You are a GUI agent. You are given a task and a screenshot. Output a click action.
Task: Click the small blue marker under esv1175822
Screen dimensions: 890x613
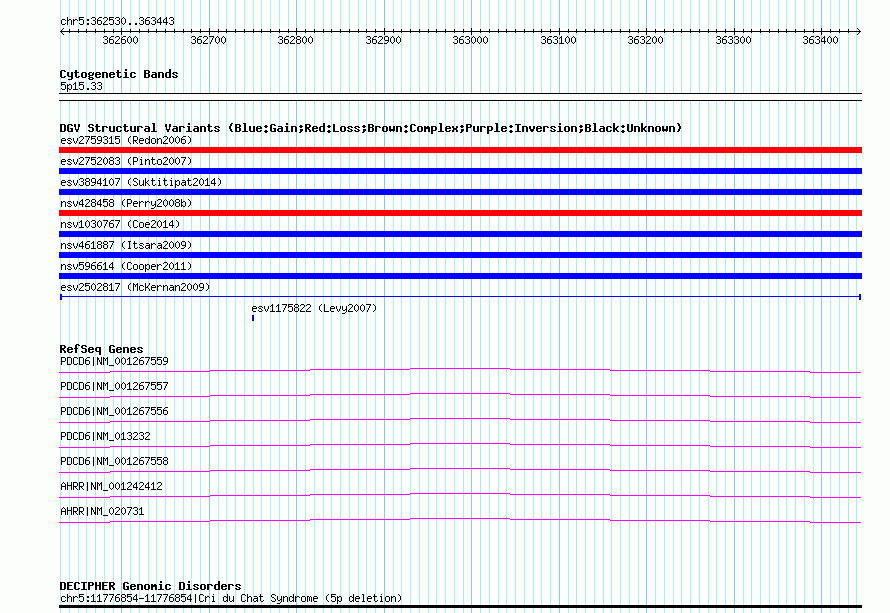click(253, 318)
